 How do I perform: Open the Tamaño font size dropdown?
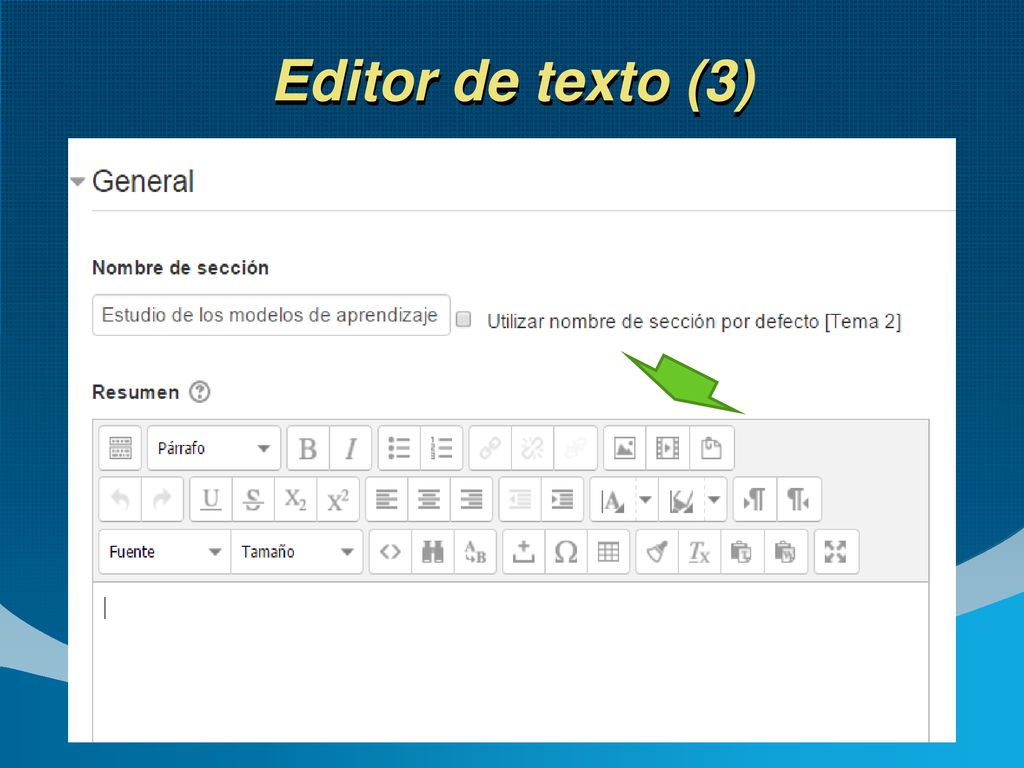tap(297, 552)
